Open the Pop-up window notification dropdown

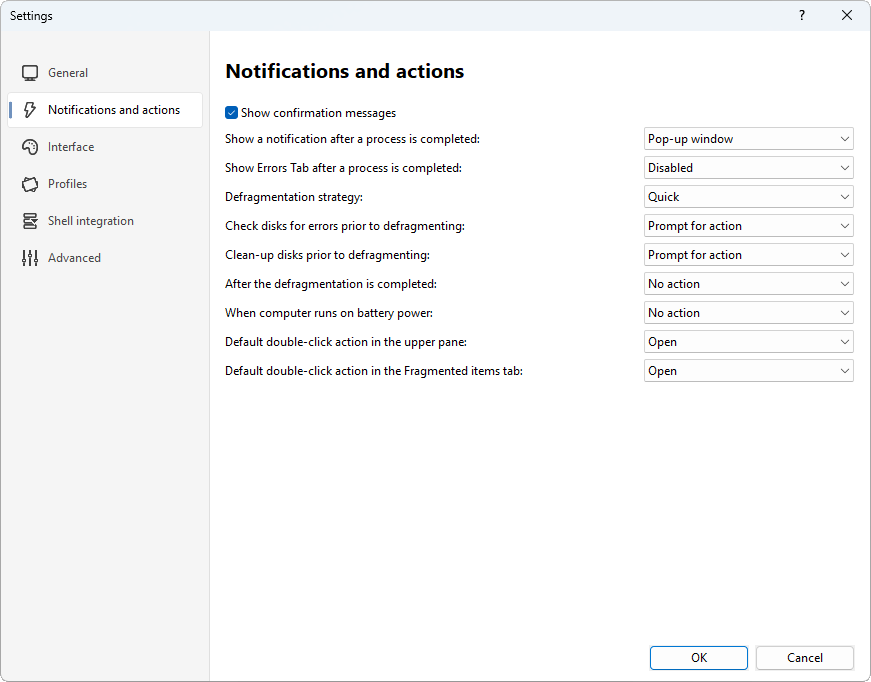[x=748, y=139]
